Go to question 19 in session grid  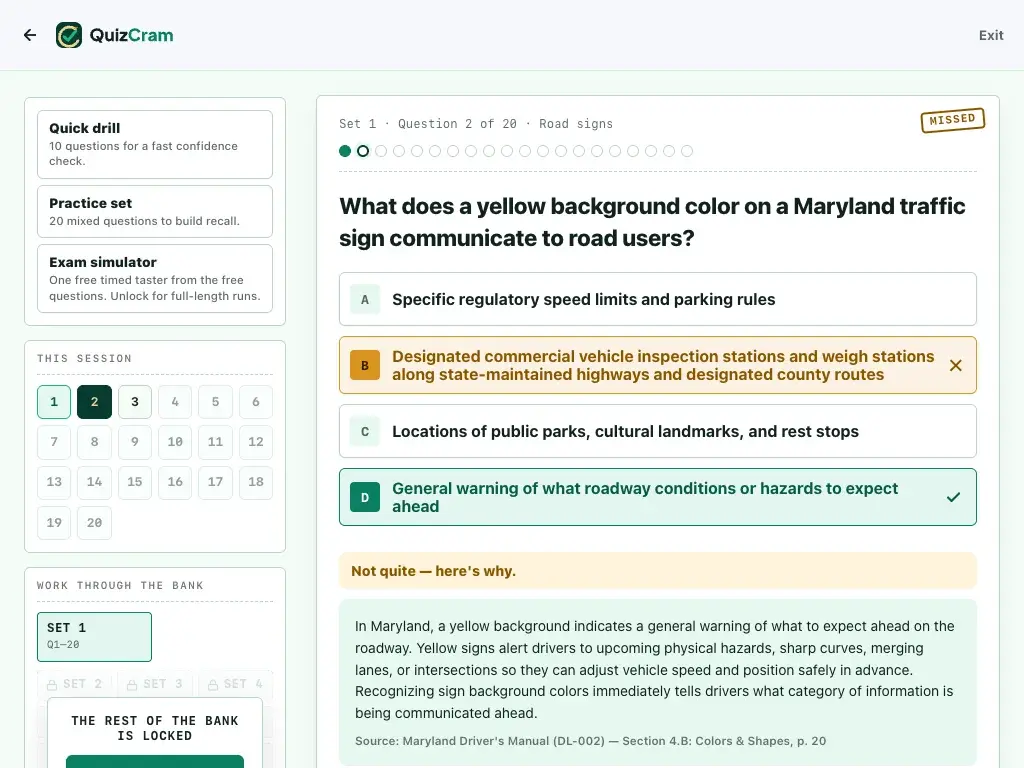click(54, 522)
